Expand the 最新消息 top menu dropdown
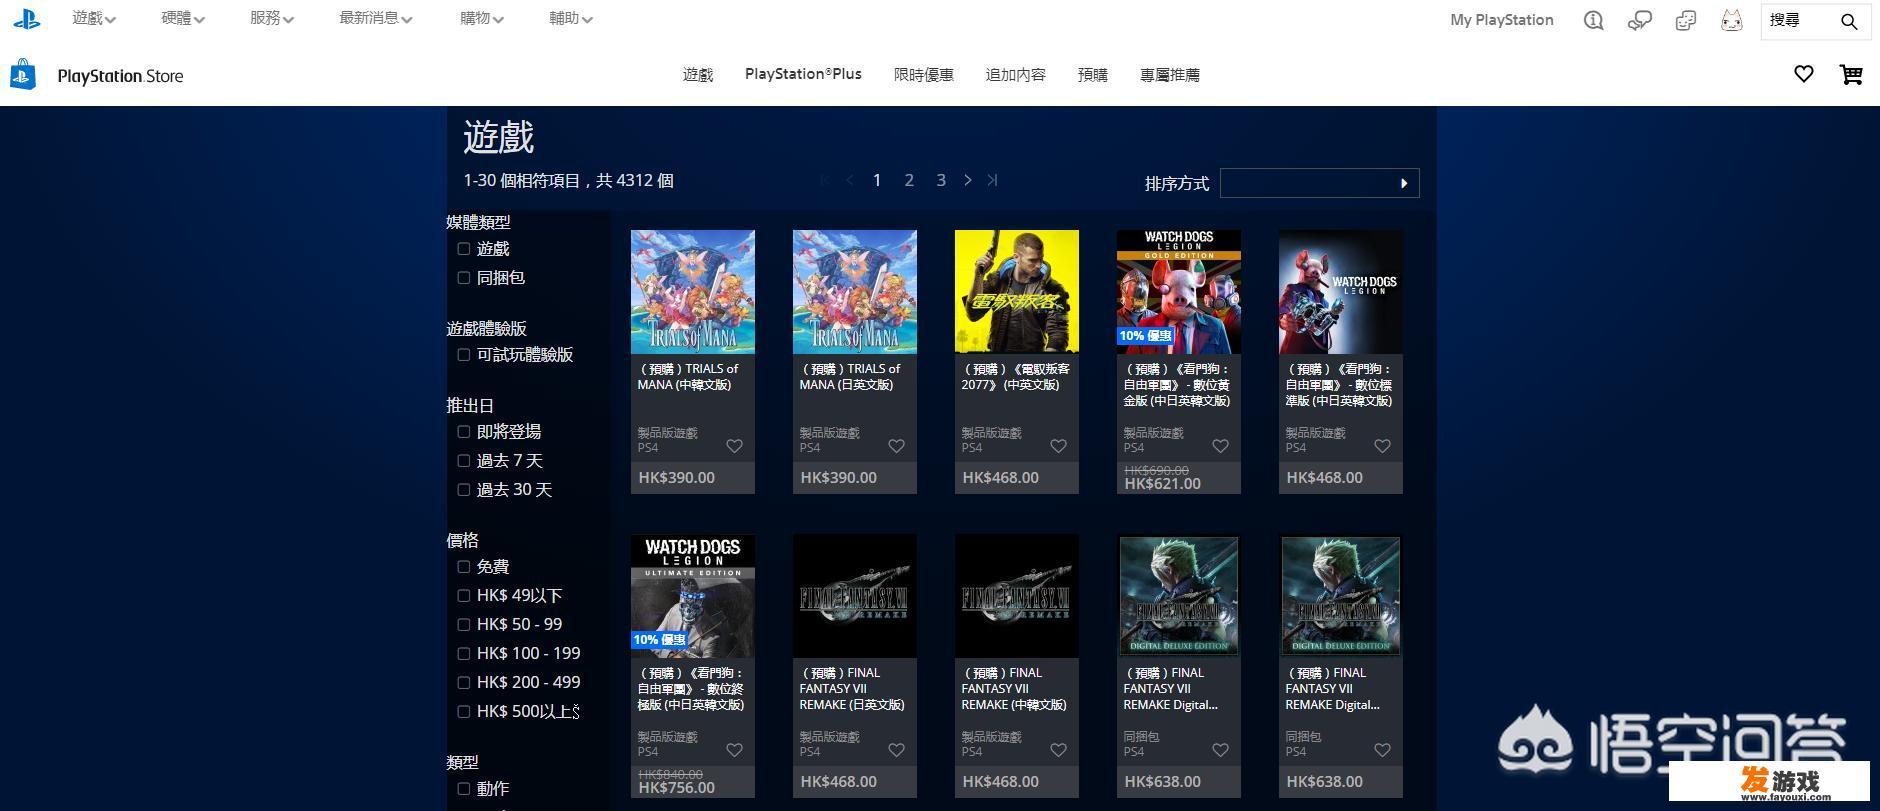1880x811 pixels. click(376, 18)
